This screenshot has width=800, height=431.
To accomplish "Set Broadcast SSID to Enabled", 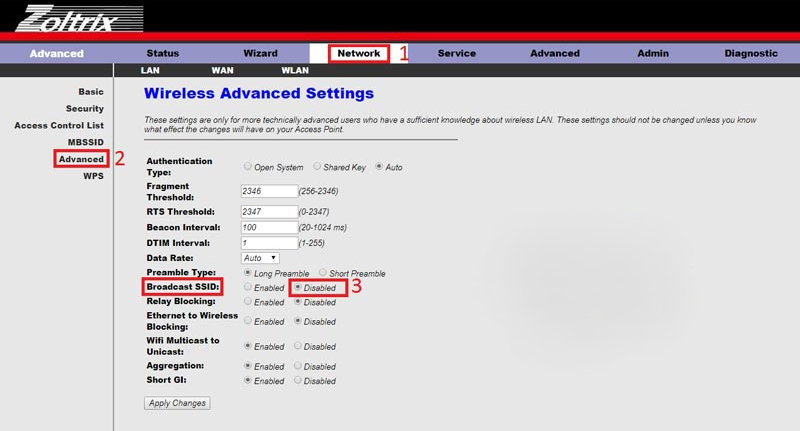I will click(x=247, y=287).
